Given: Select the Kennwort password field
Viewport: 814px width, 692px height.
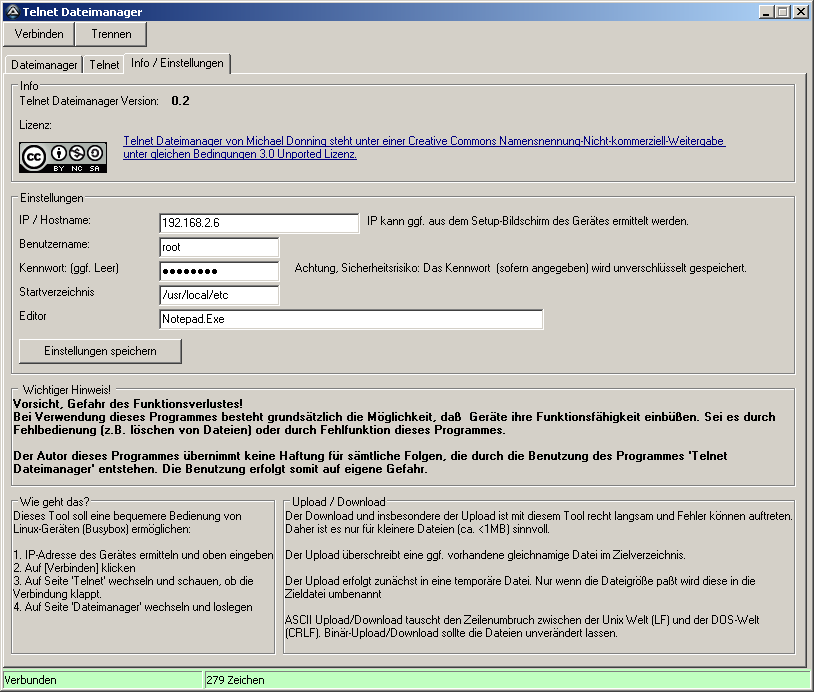Looking at the screenshot, I should click(218, 271).
